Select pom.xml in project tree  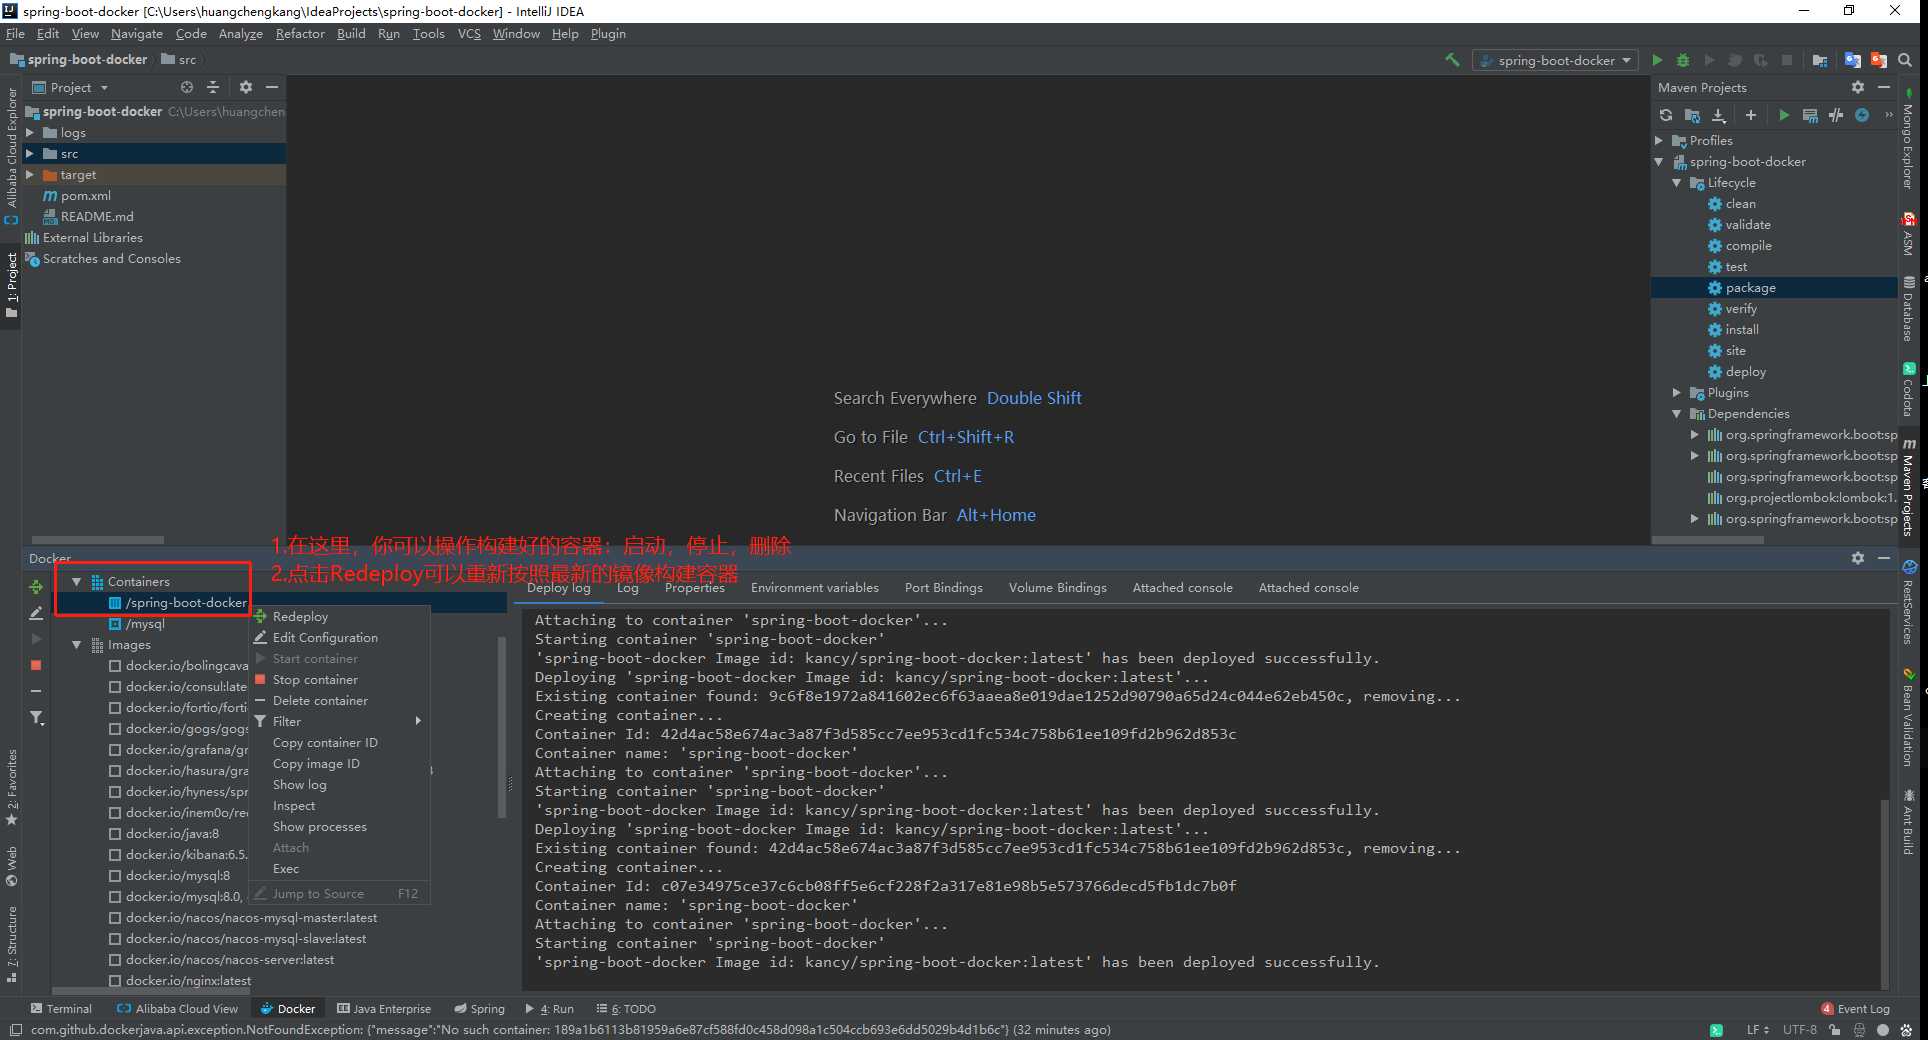click(85, 196)
